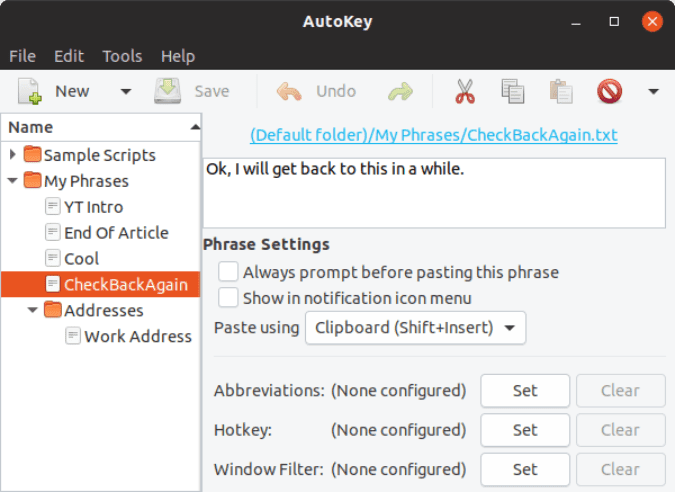Expand the Sample Scripts folder arrow
Screen dimensions: 675x492
tap(12, 154)
